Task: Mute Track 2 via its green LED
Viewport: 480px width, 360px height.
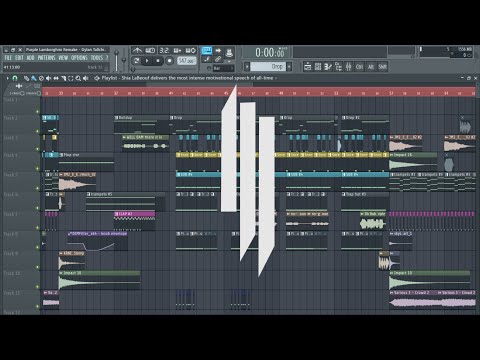Action: tap(37, 131)
